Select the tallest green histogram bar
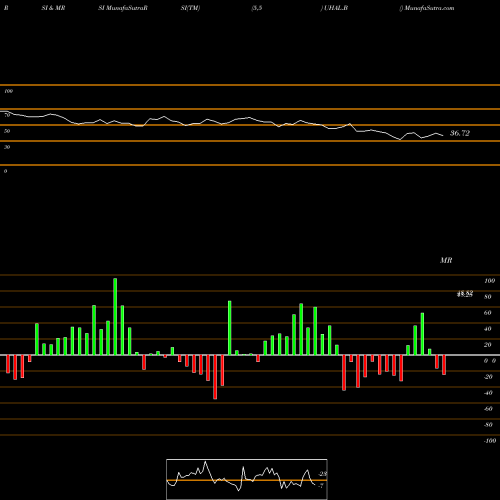This screenshot has height=500, width=500. 115,317
